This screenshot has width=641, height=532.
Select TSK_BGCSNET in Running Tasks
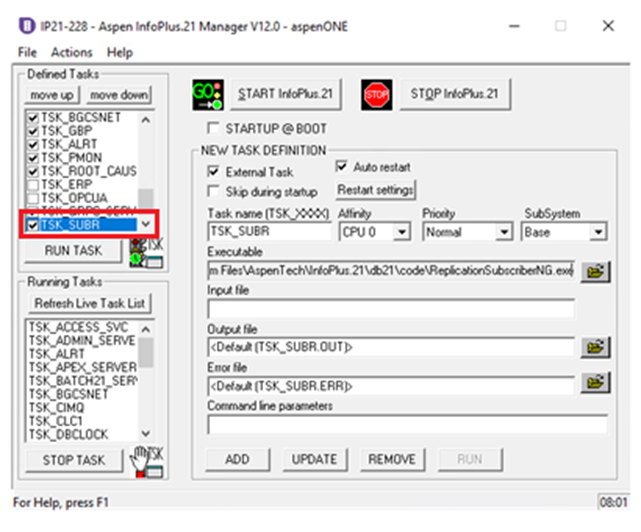[68, 394]
